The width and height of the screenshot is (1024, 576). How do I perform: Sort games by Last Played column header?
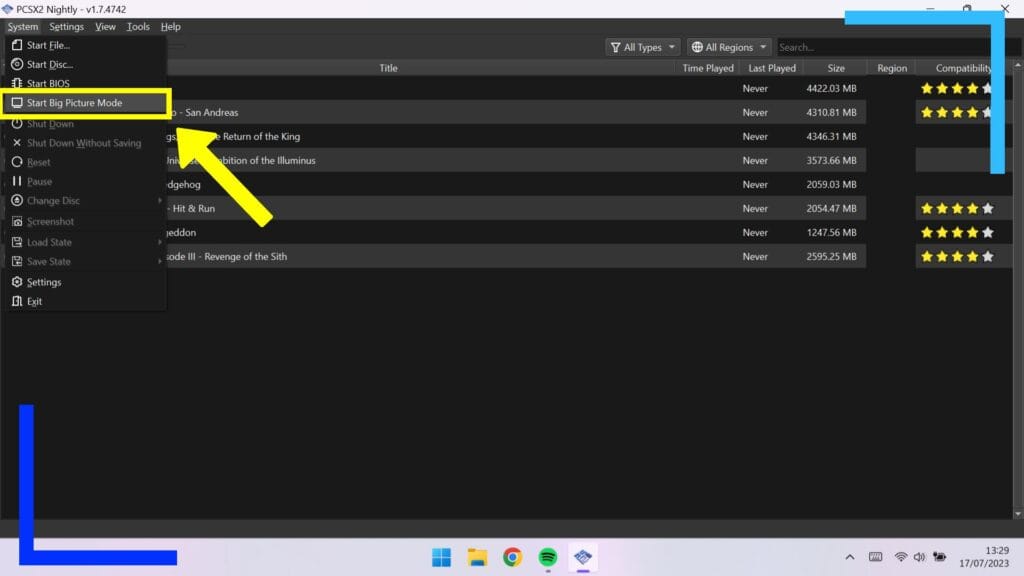772,68
